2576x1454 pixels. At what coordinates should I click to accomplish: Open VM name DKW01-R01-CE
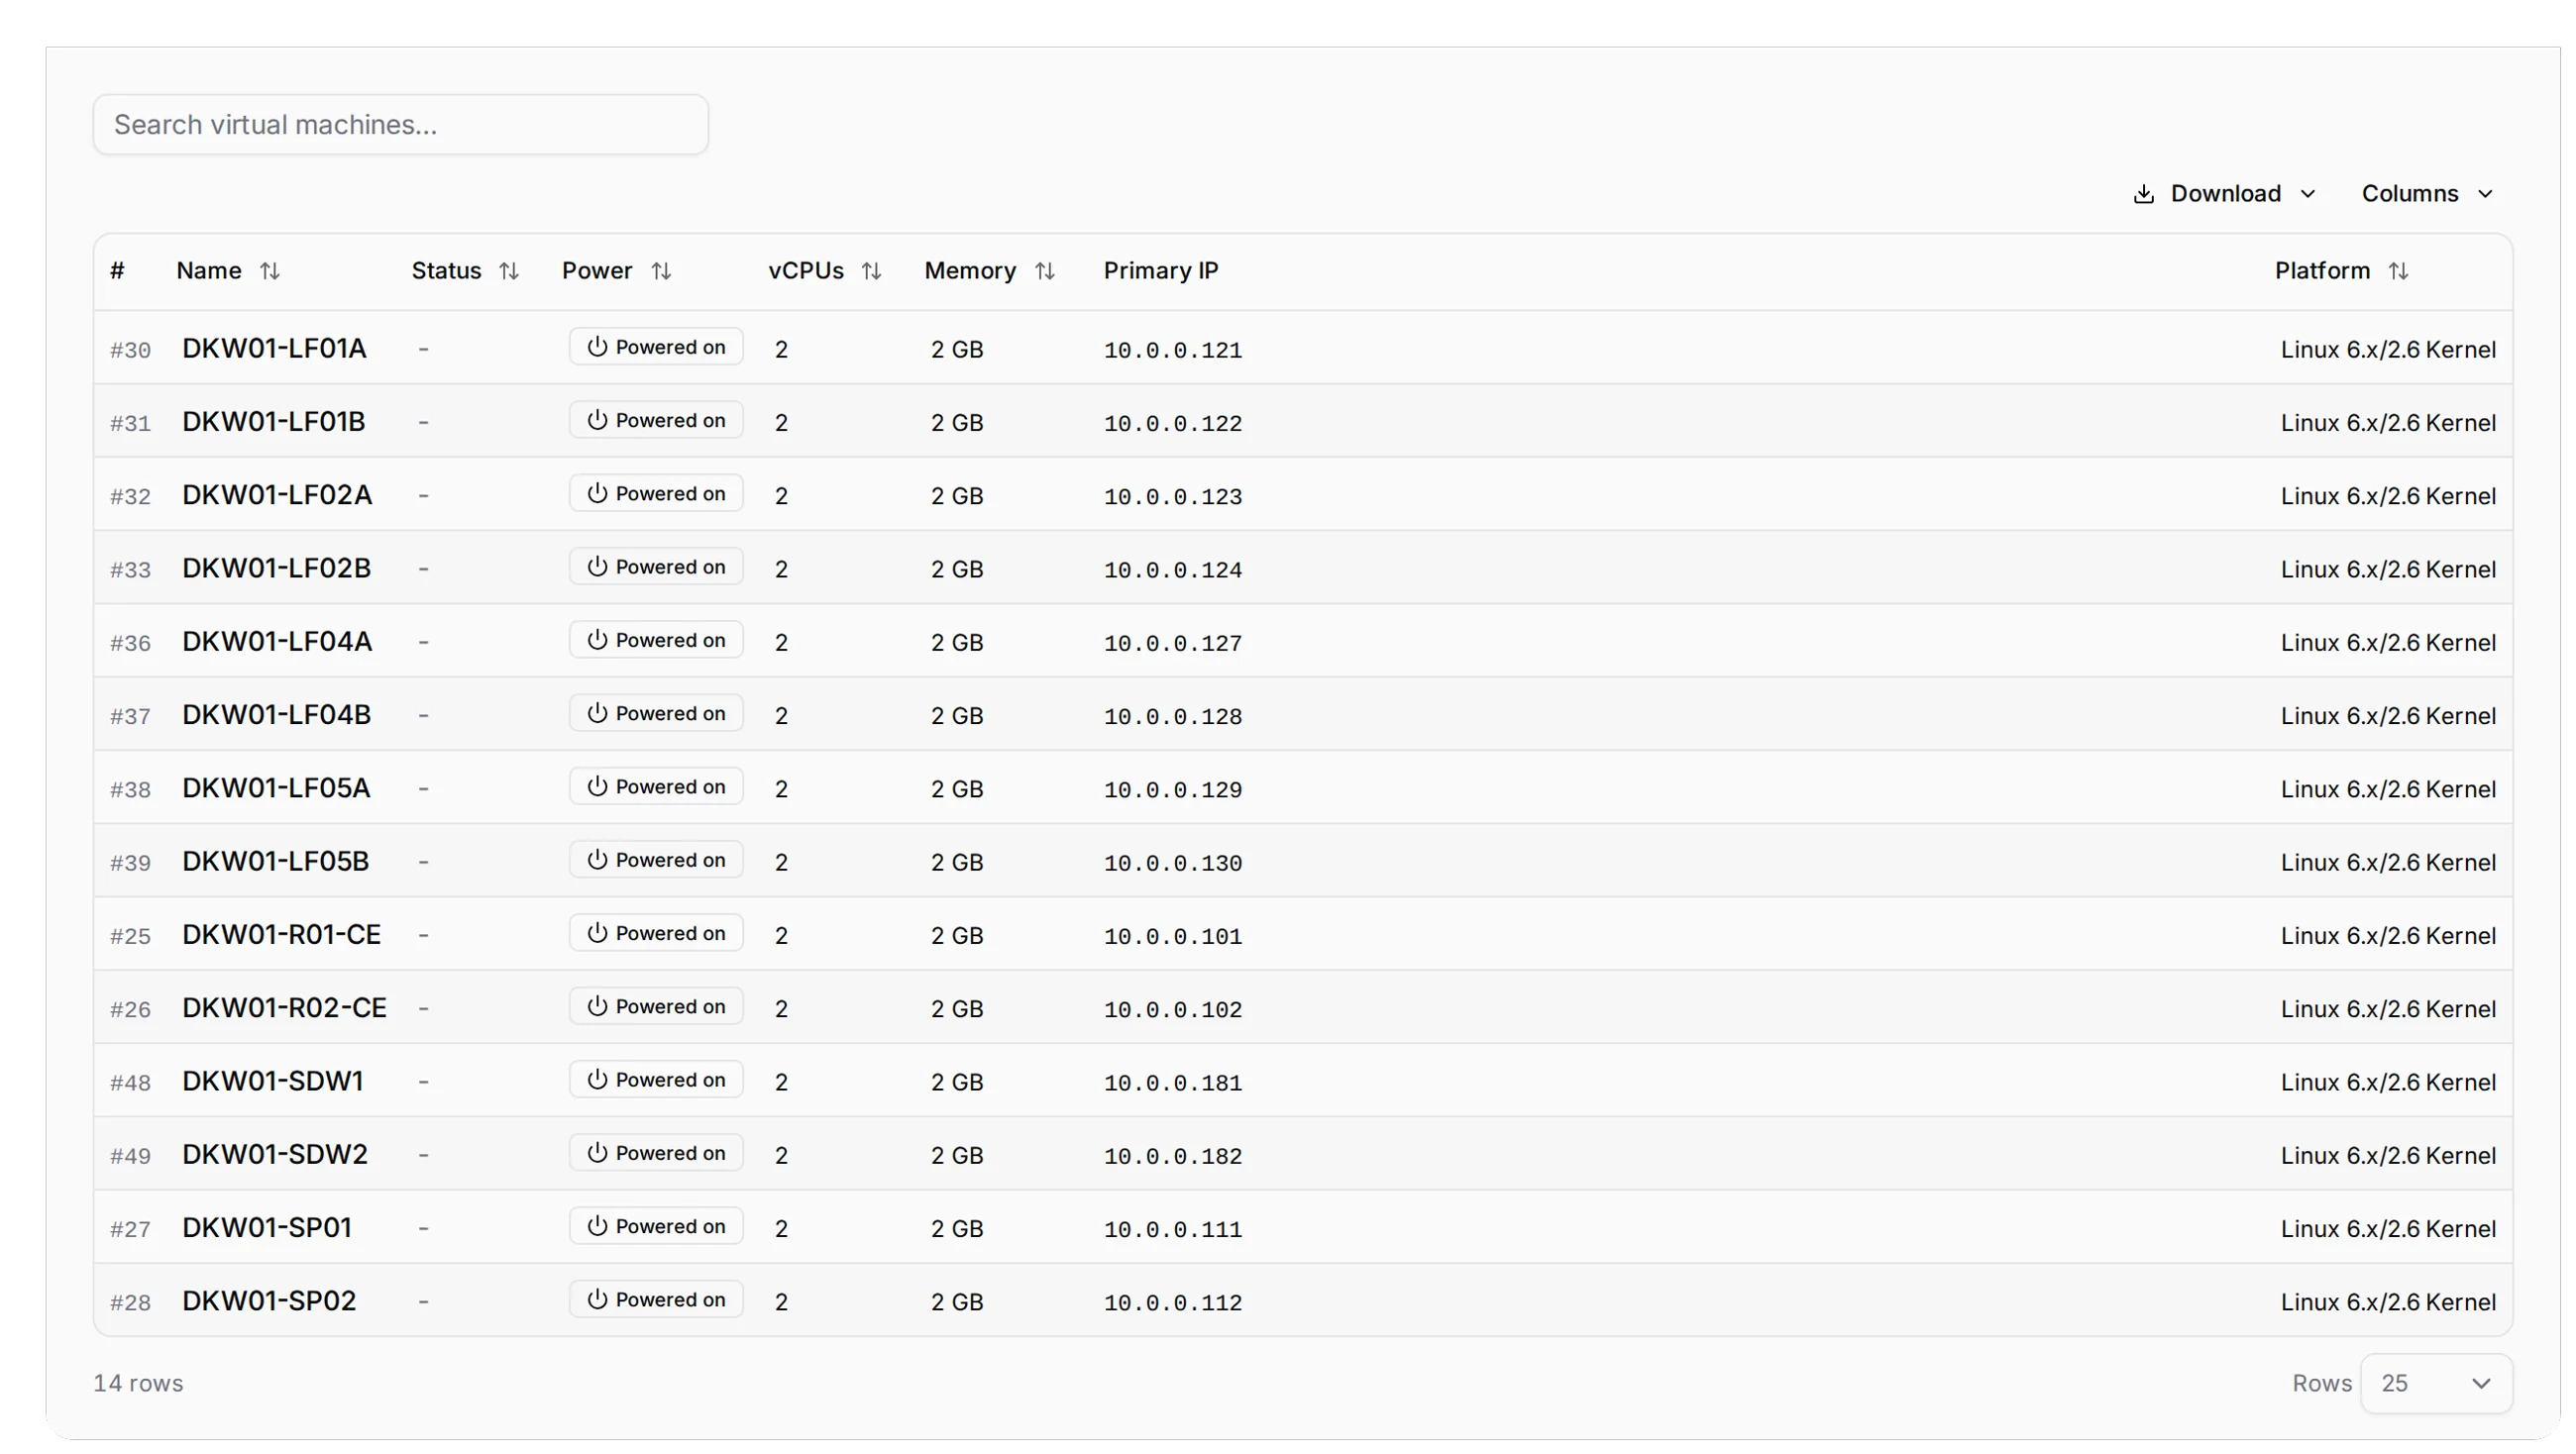(281, 934)
